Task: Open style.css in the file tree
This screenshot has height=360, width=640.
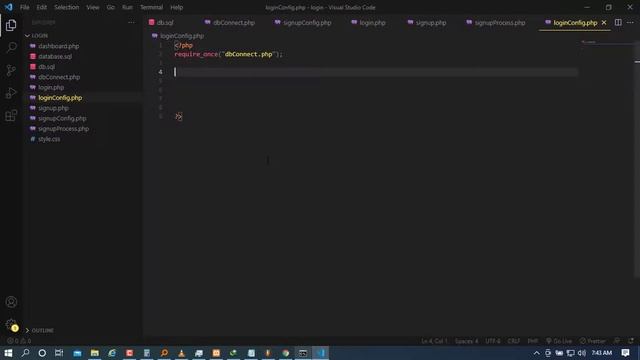Action: pyautogui.click(x=49, y=139)
